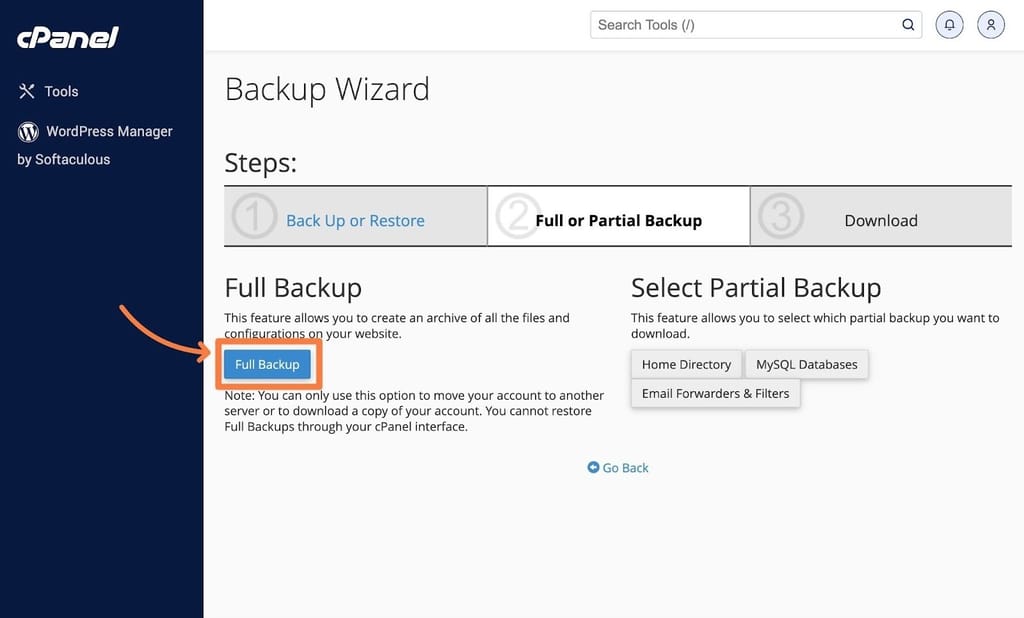Go to Back Up or Restore step
This screenshot has width=1024, height=618.
[x=355, y=221]
